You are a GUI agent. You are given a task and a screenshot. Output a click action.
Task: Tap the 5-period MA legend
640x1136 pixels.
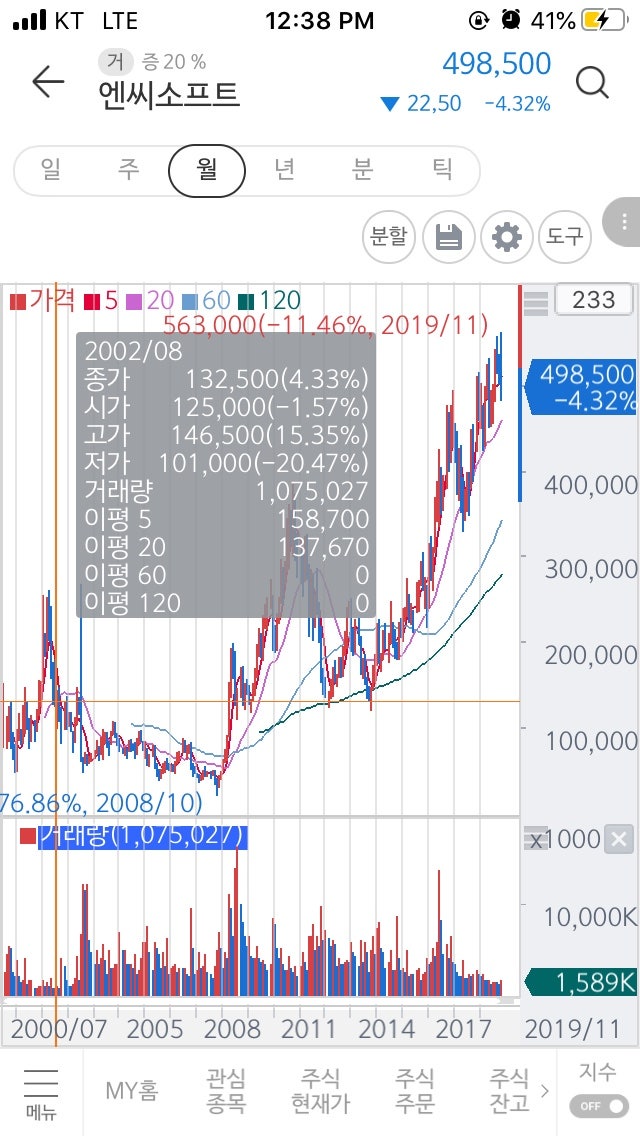tap(101, 300)
